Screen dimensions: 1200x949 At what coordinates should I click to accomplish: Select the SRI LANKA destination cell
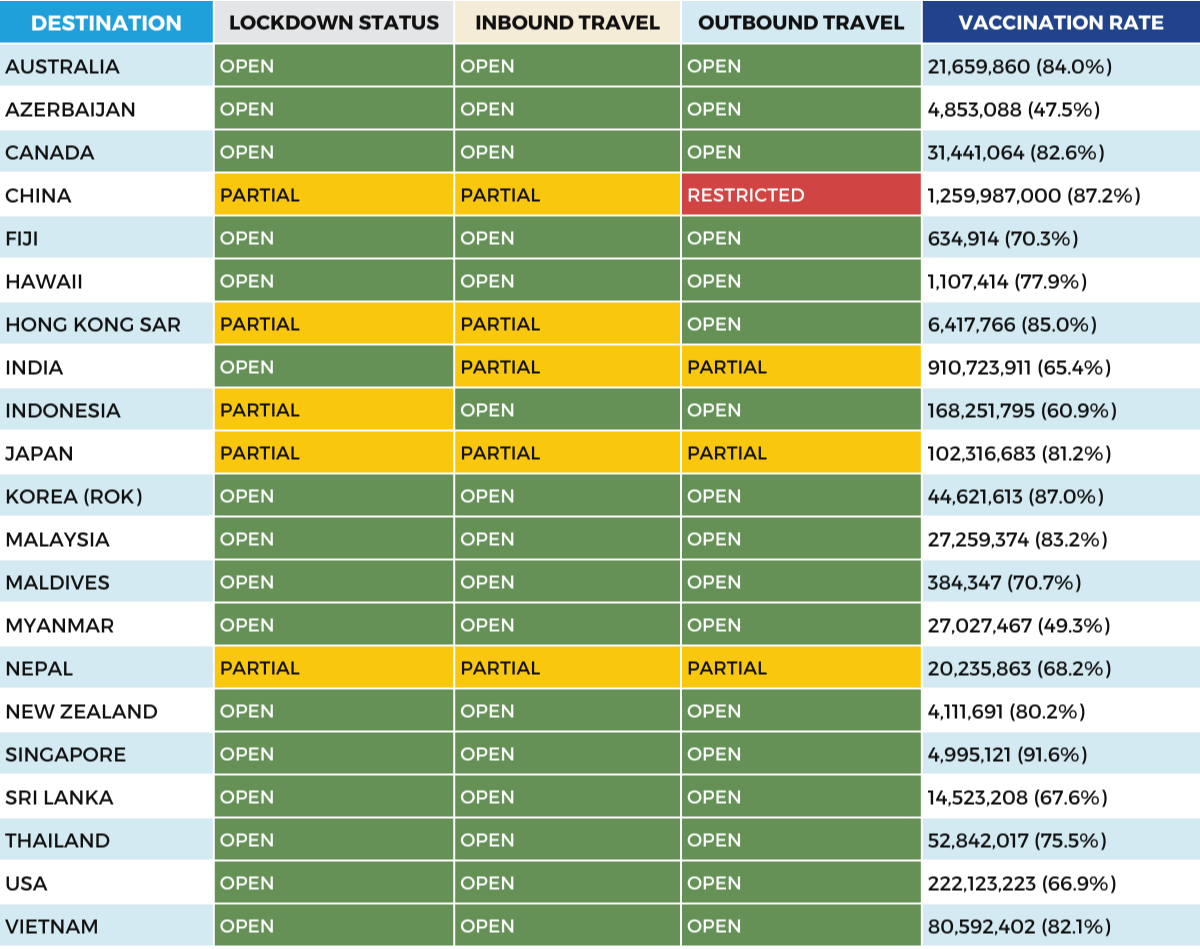(106, 797)
